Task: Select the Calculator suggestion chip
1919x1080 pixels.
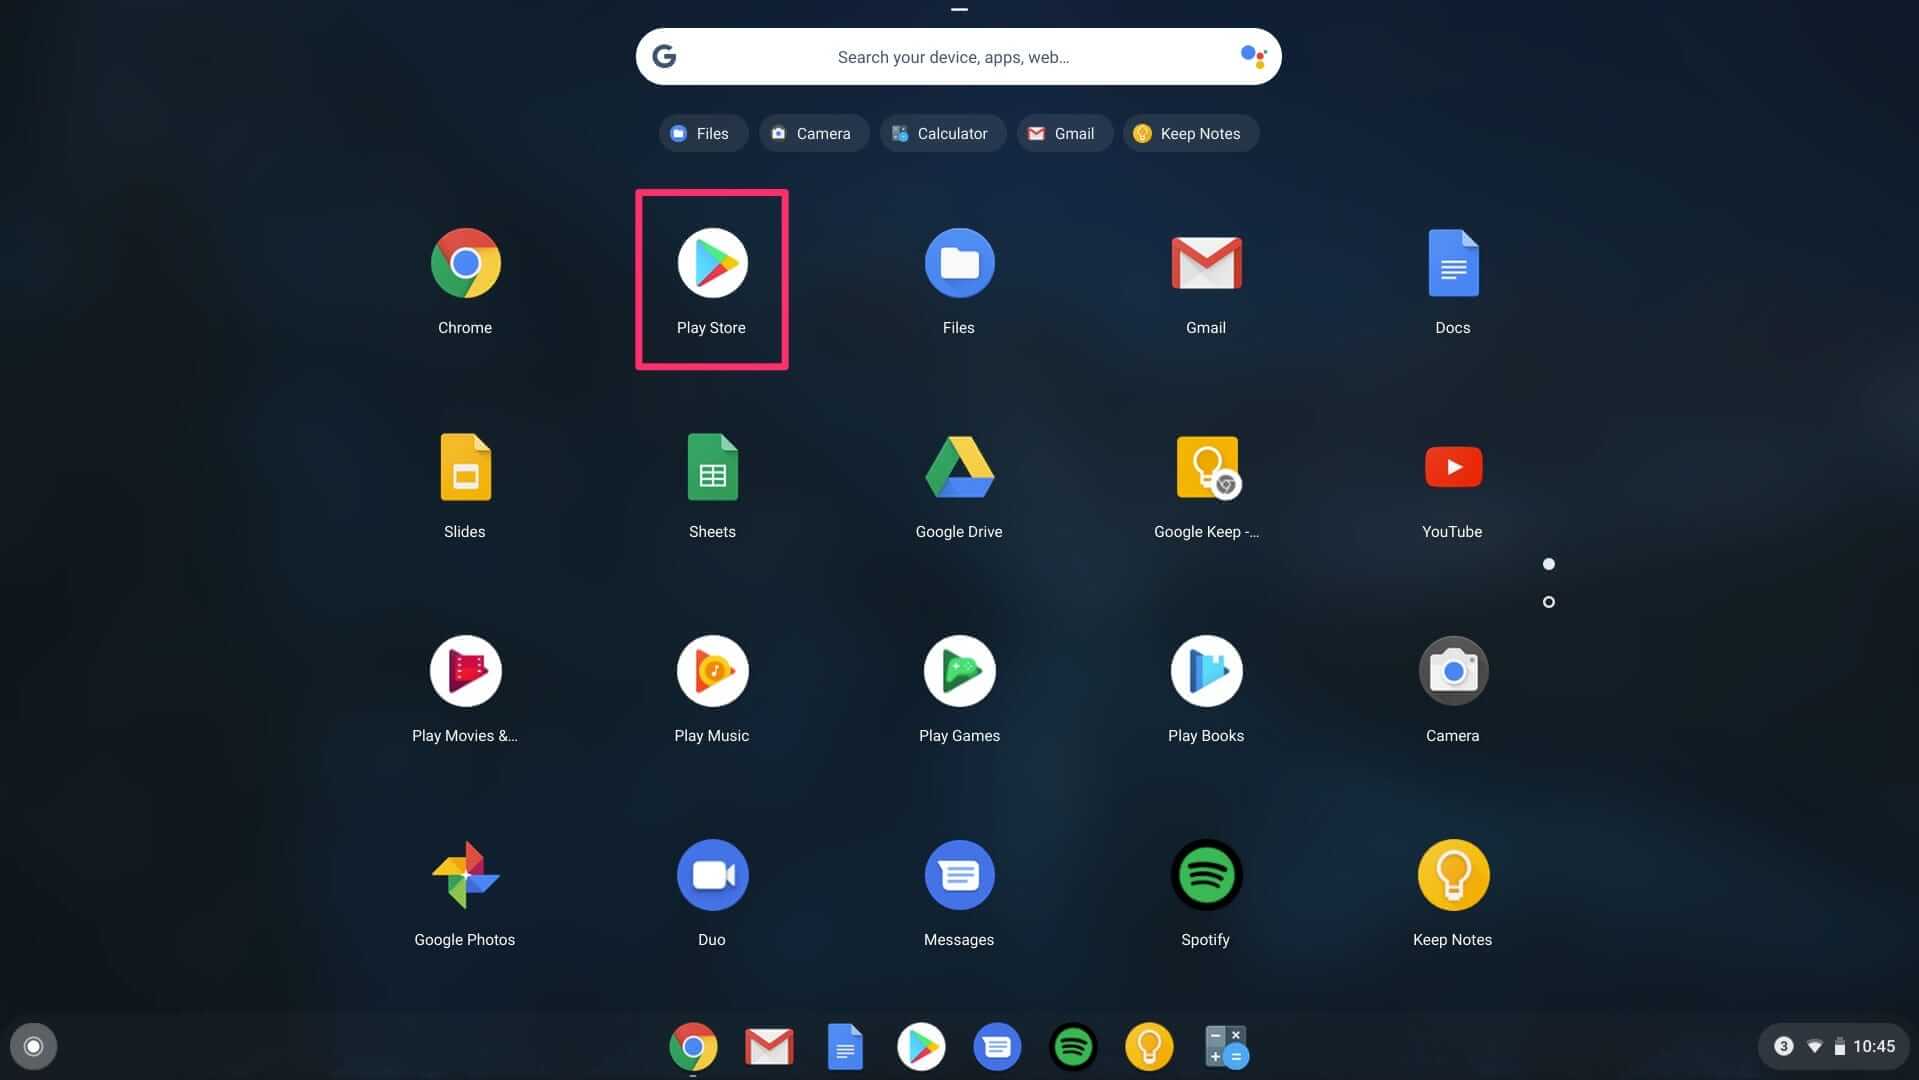Action: pyautogui.click(x=941, y=134)
